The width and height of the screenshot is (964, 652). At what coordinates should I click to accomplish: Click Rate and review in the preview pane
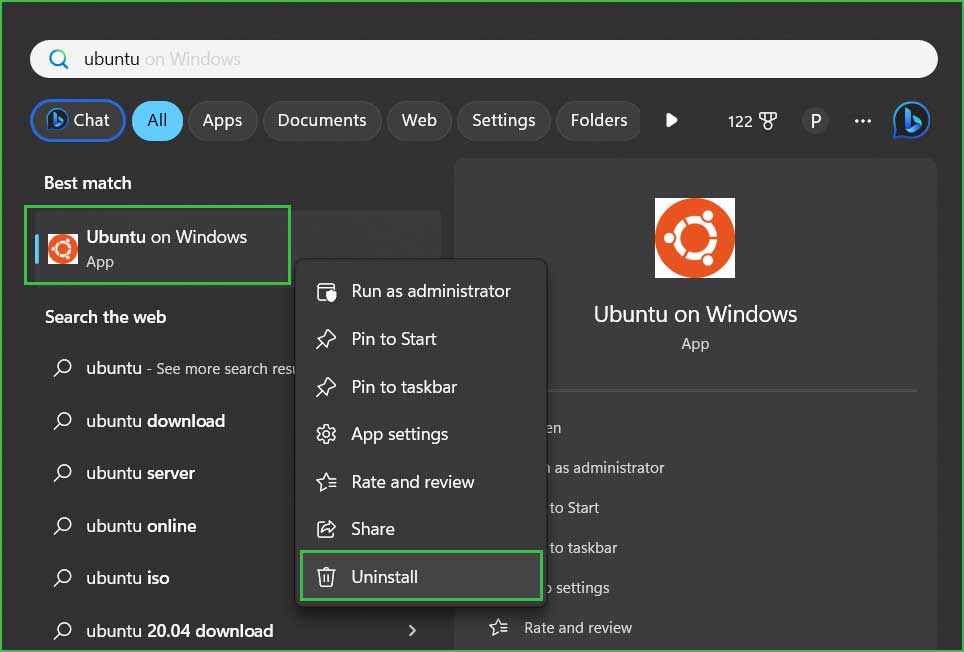pos(578,628)
